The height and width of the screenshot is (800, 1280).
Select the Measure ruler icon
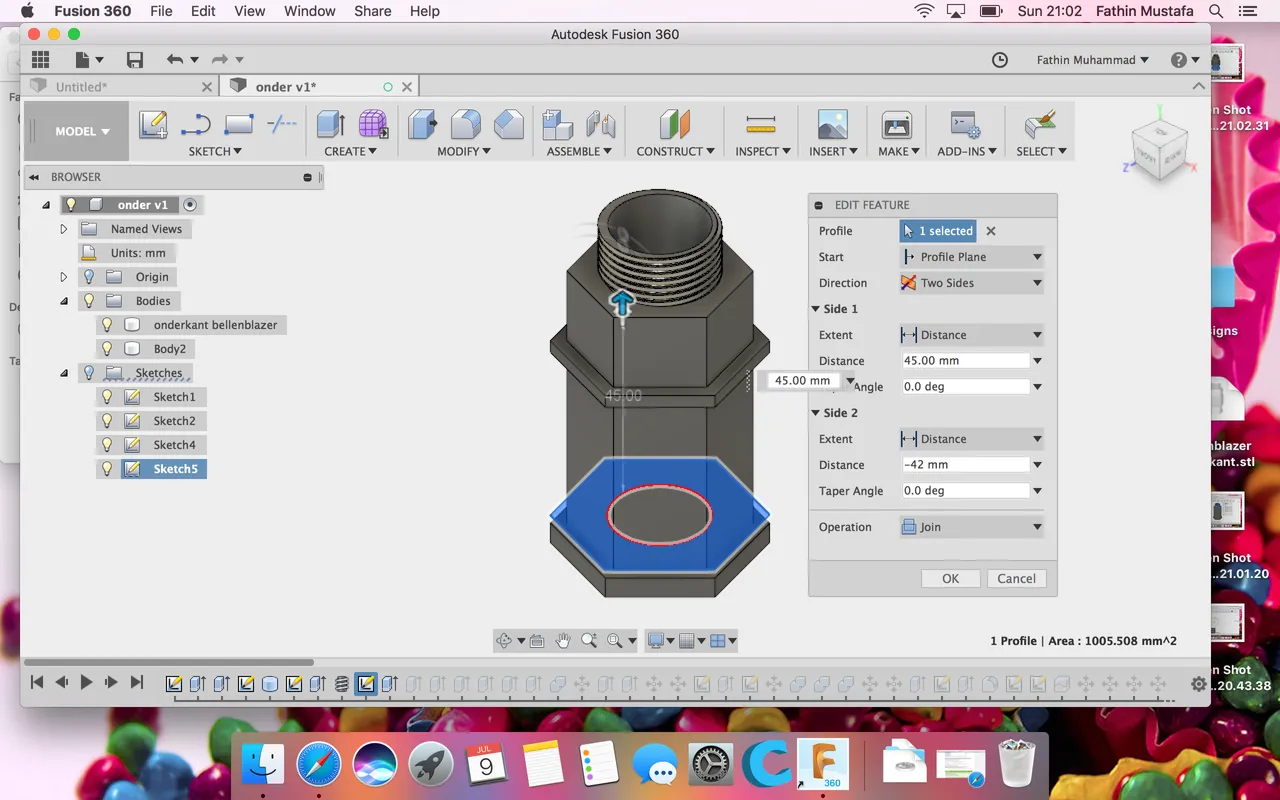click(x=761, y=124)
